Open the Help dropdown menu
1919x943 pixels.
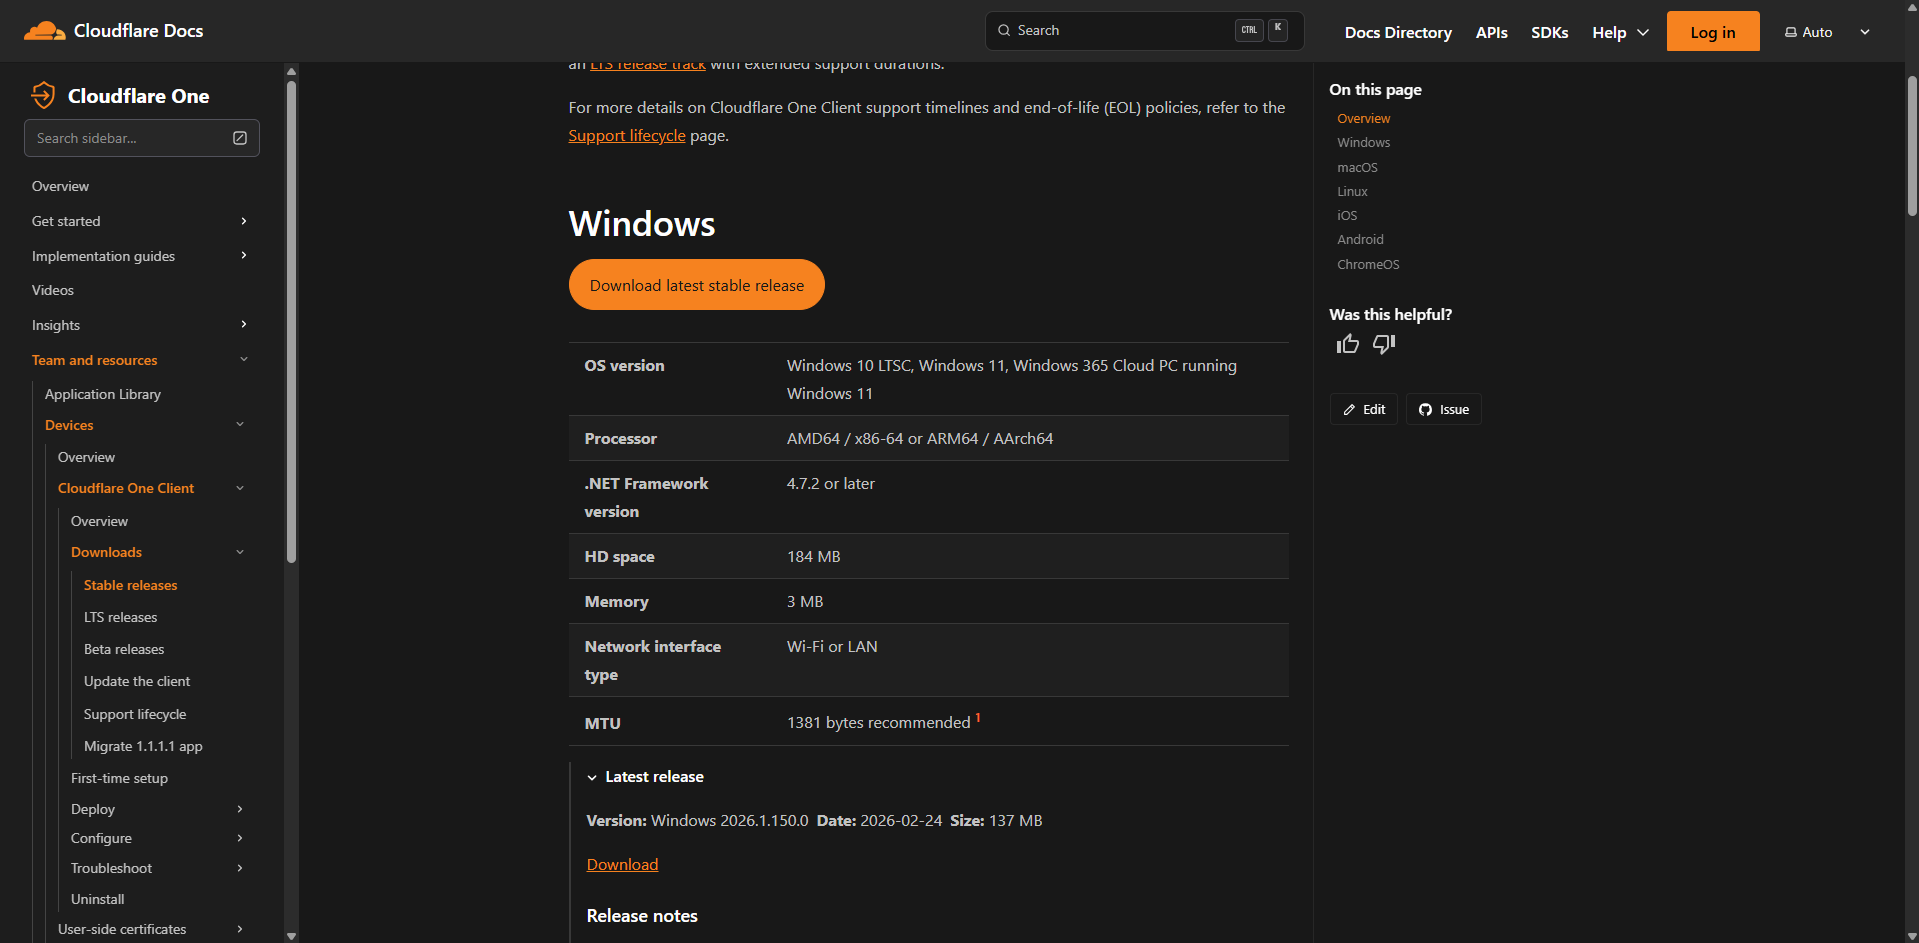(1620, 33)
